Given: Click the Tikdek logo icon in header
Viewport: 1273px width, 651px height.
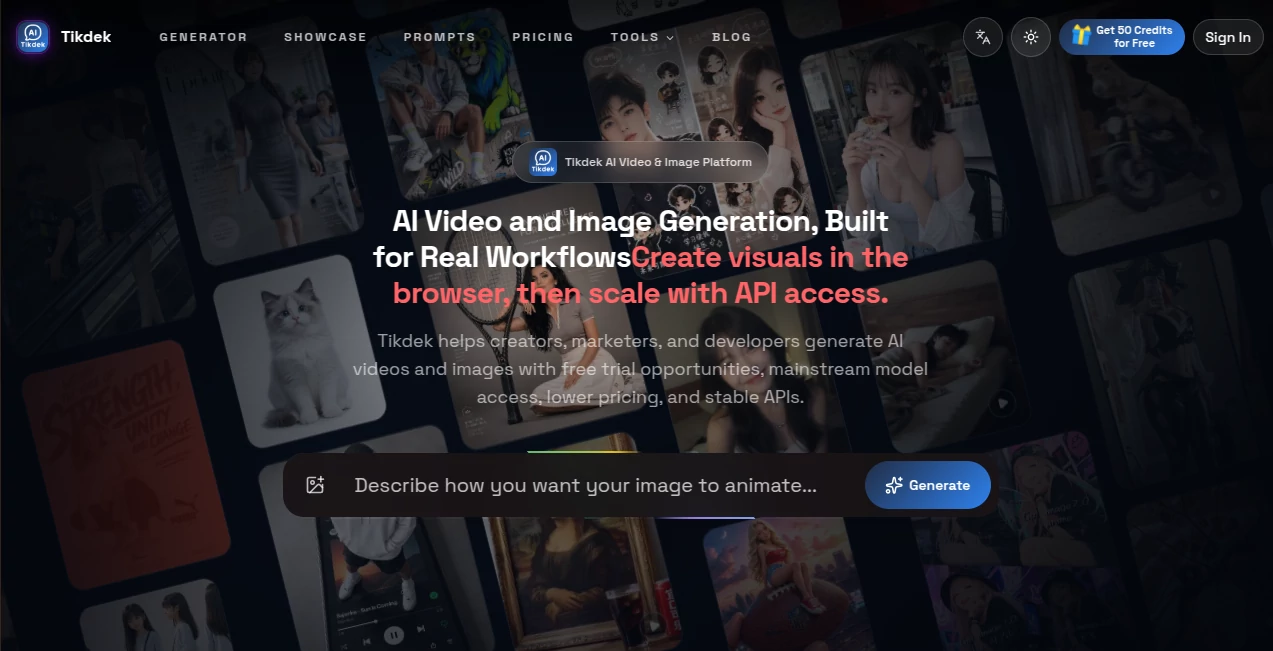Looking at the screenshot, I should pos(33,37).
